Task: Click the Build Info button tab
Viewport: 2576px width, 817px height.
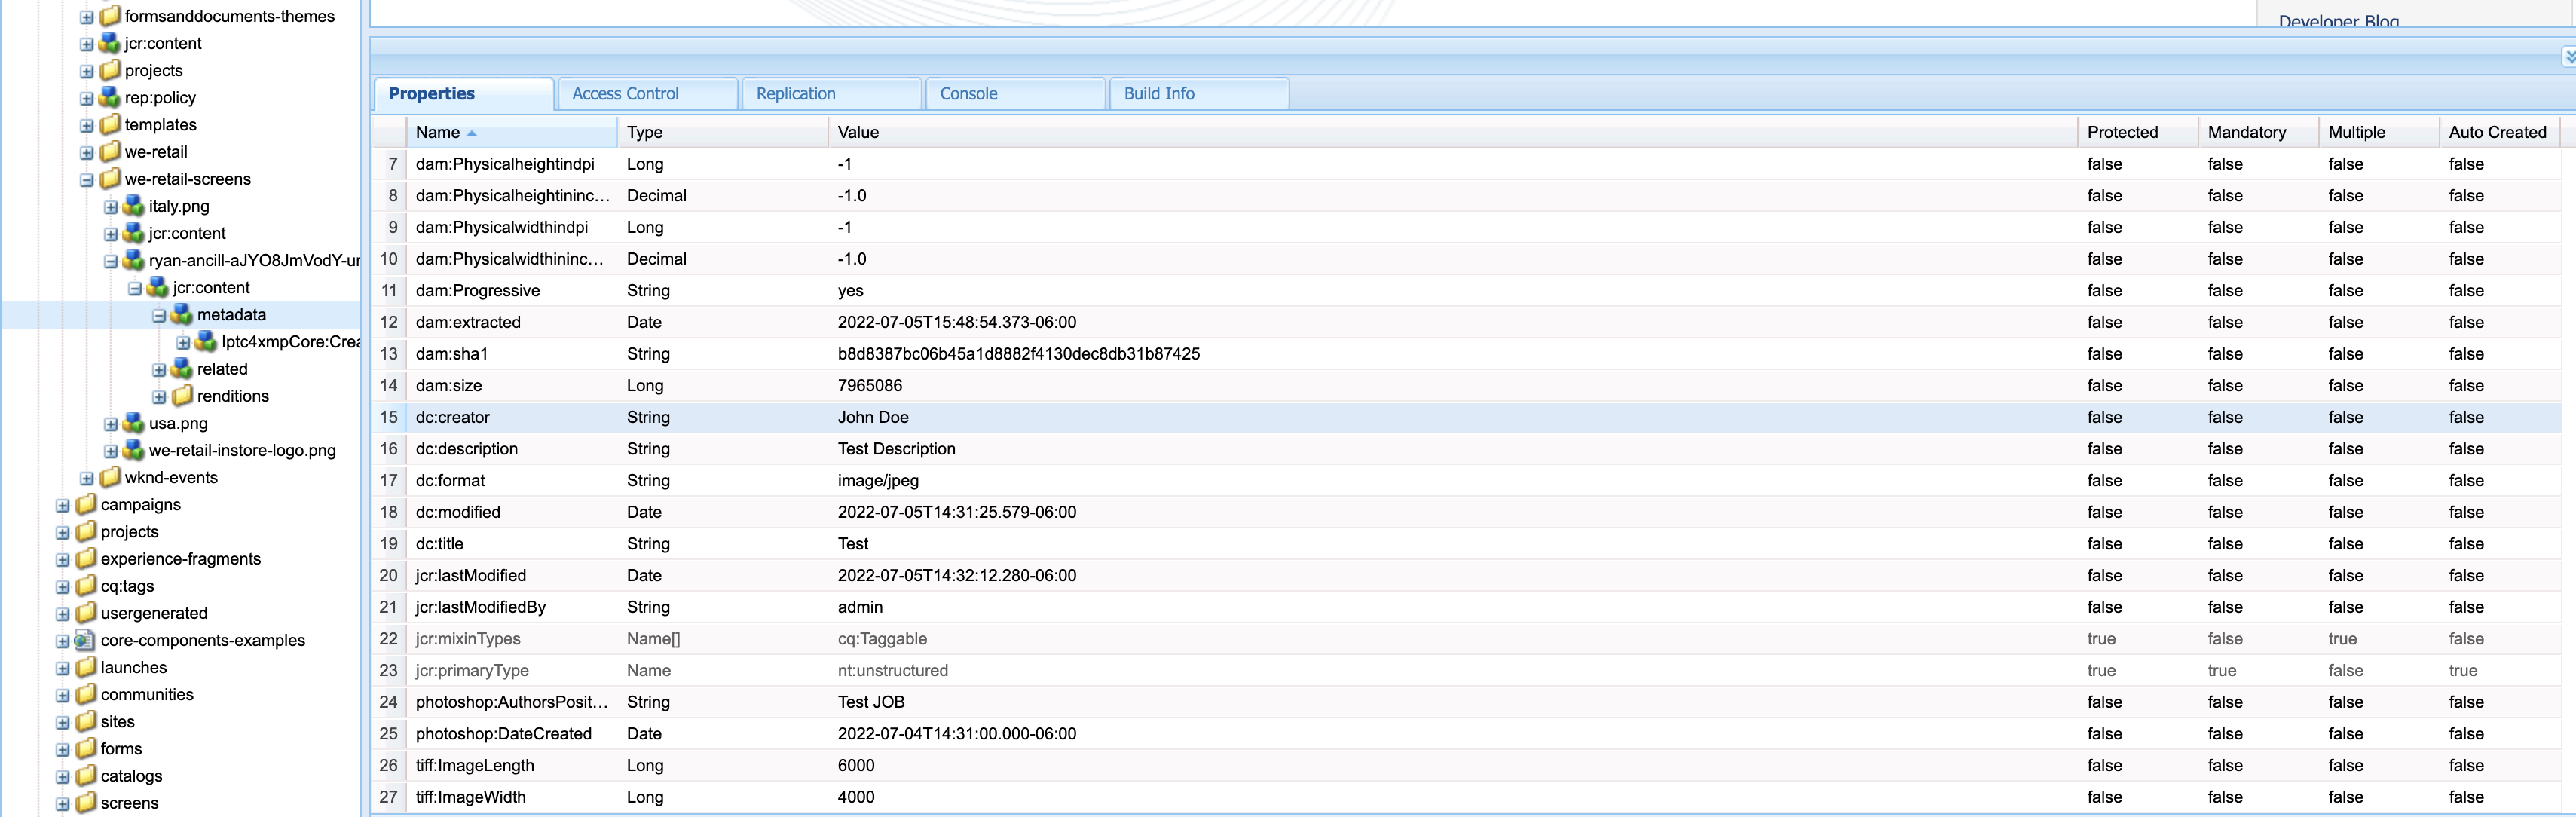Action: 1160,93
